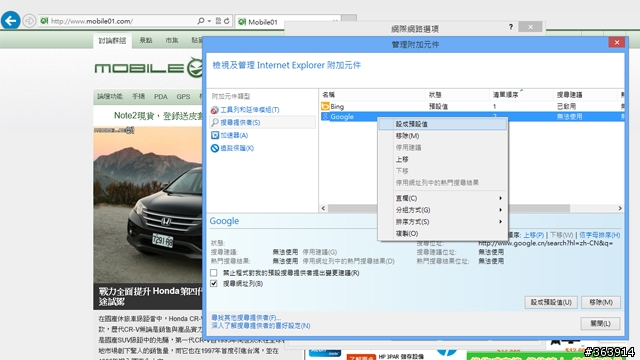The height and width of the screenshot is (360, 640).
Task: Expand the 排序方式(S) submenu
Action: tap(443, 222)
